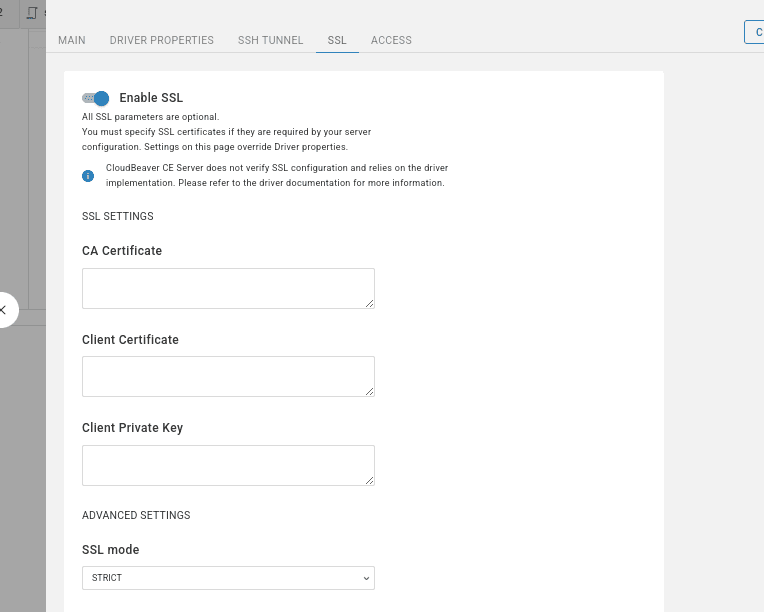Click the script icon in the top-left tab
This screenshot has width=764, height=612.
32,13
